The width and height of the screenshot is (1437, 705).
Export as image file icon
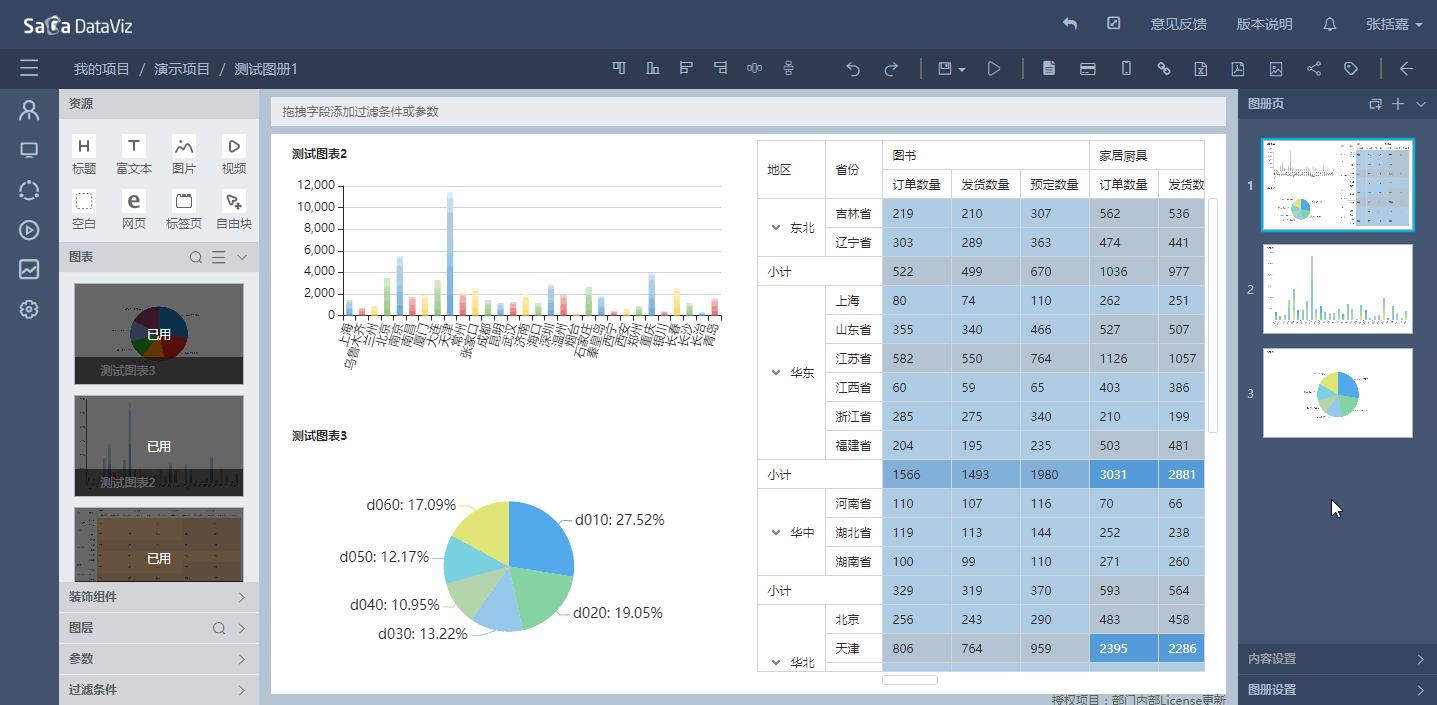(1276, 68)
